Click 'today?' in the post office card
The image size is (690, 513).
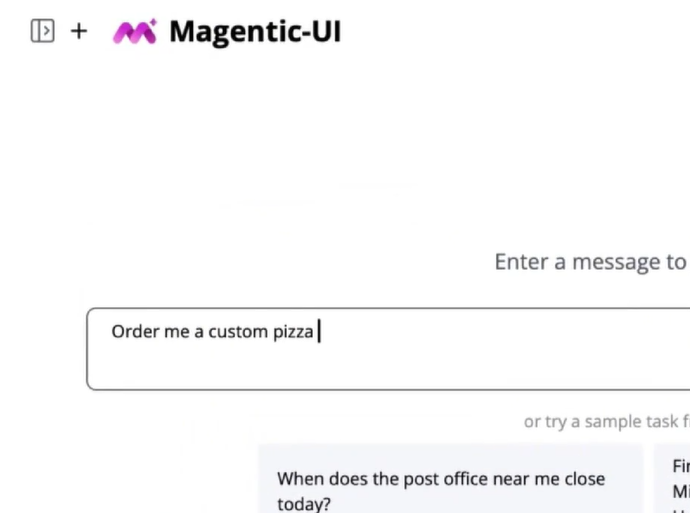coord(304,503)
